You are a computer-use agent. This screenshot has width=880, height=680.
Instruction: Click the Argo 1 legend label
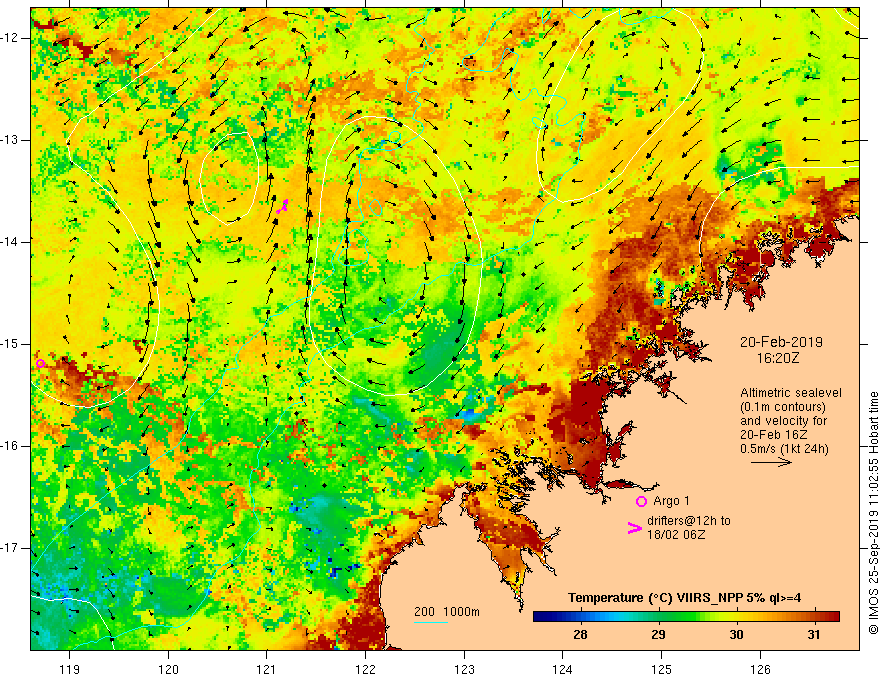coord(672,501)
